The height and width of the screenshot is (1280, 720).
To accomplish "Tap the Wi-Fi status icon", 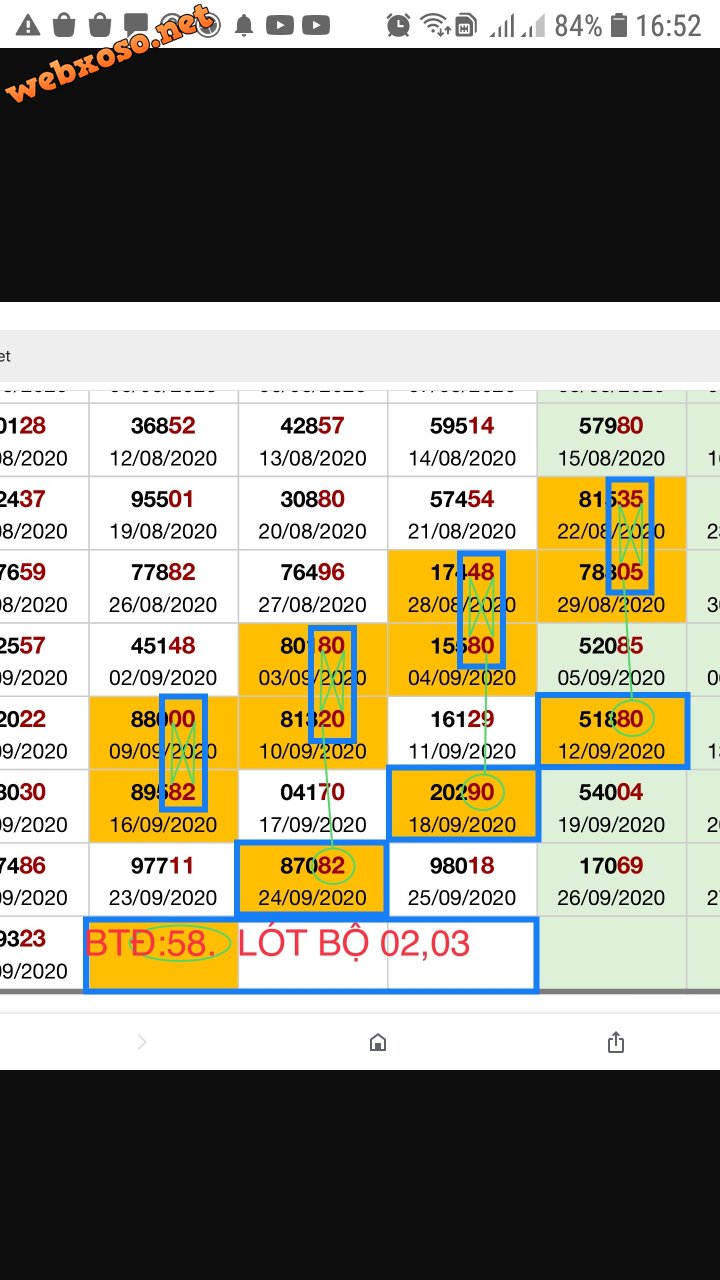I will [434, 25].
